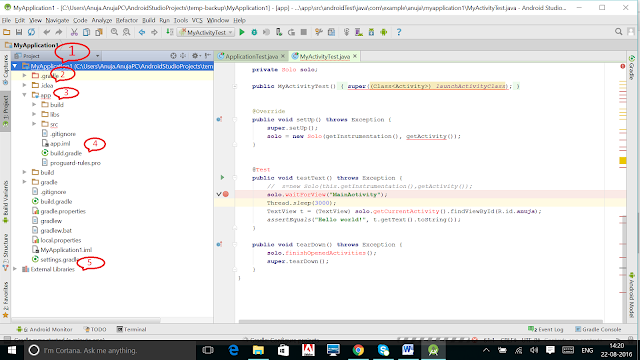Select the proguard-rules.pro file
Viewport: 640px width, 360px height.
pos(75,163)
